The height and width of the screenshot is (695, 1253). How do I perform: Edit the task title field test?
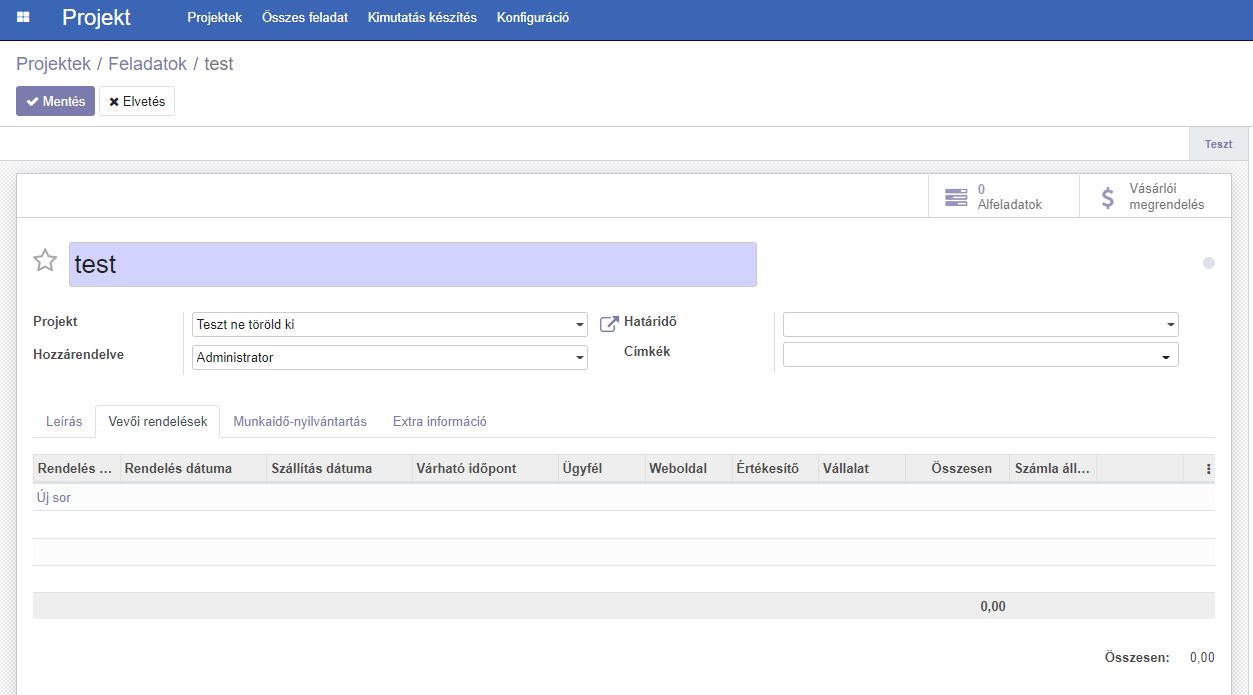pos(413,264)
